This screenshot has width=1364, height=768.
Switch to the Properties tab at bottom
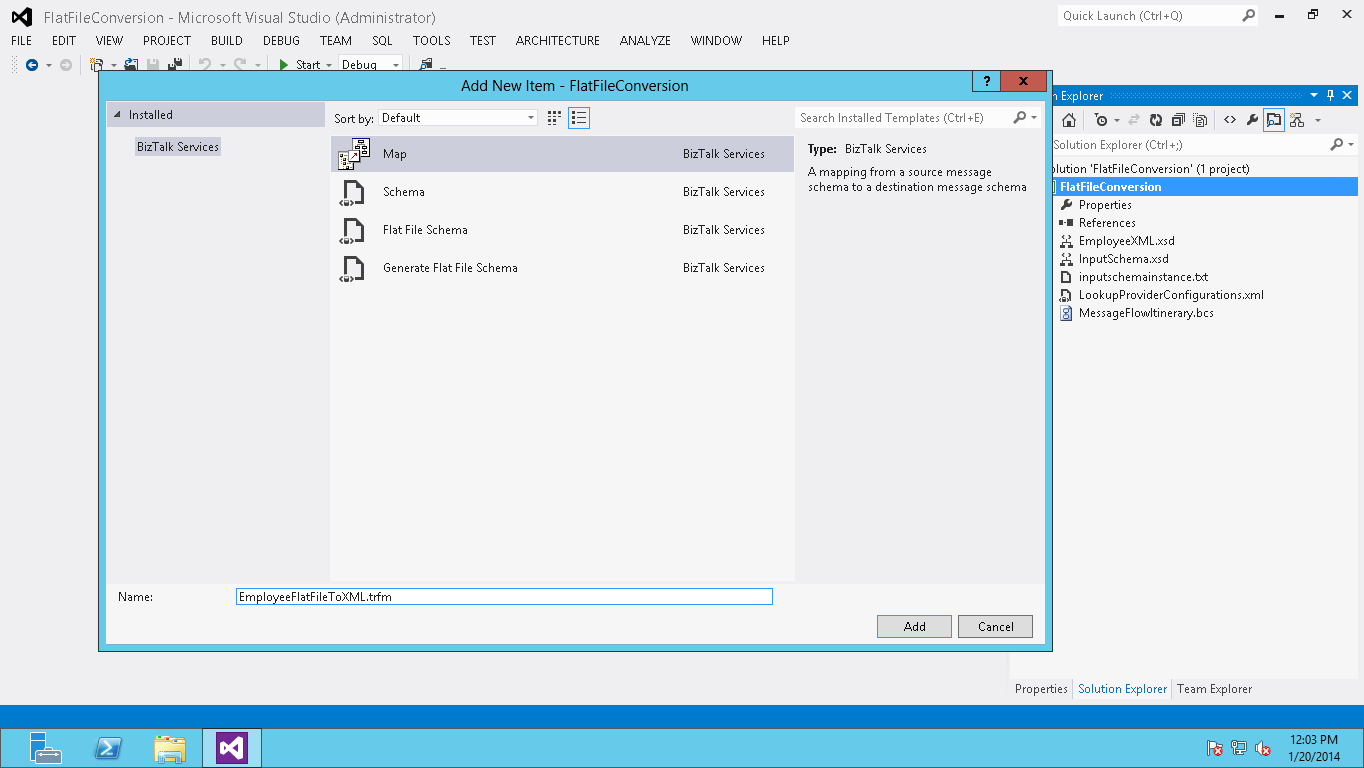[x=1041, y=689]
